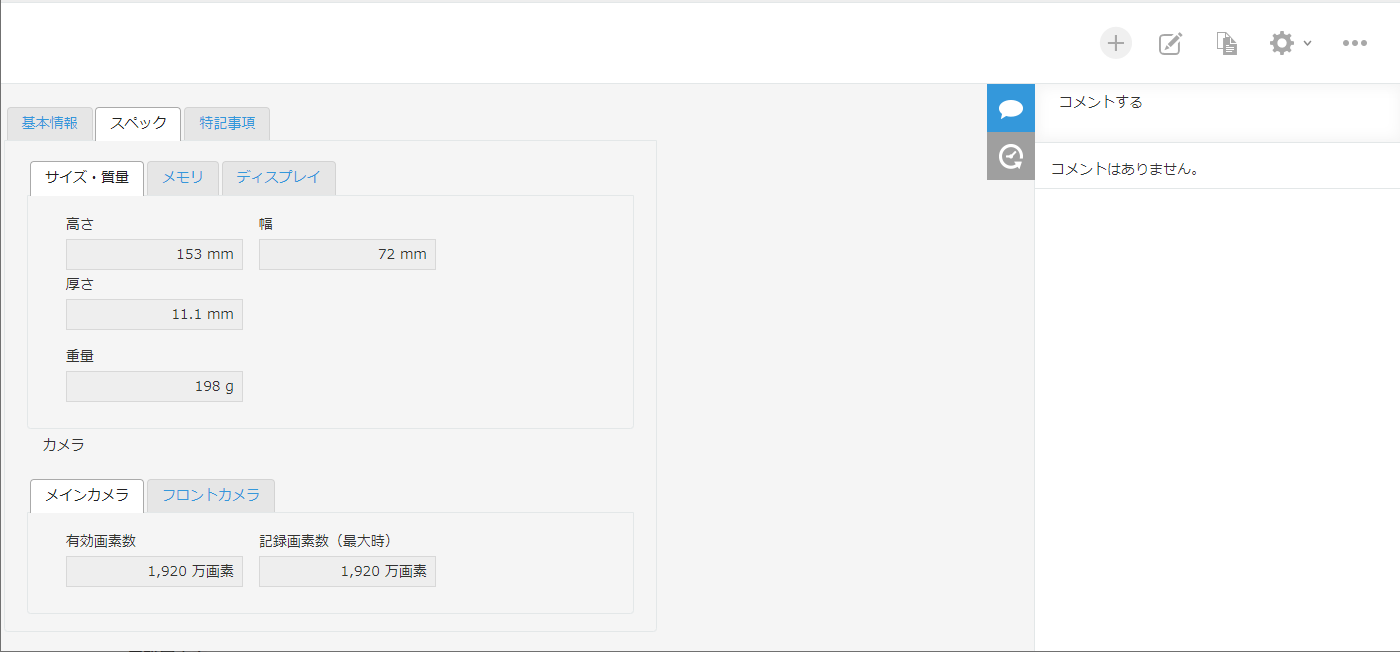Viewport: 1400px width, 652px height.
Task: Click the コメントする comment input box
Action: tap(1216, 102)
